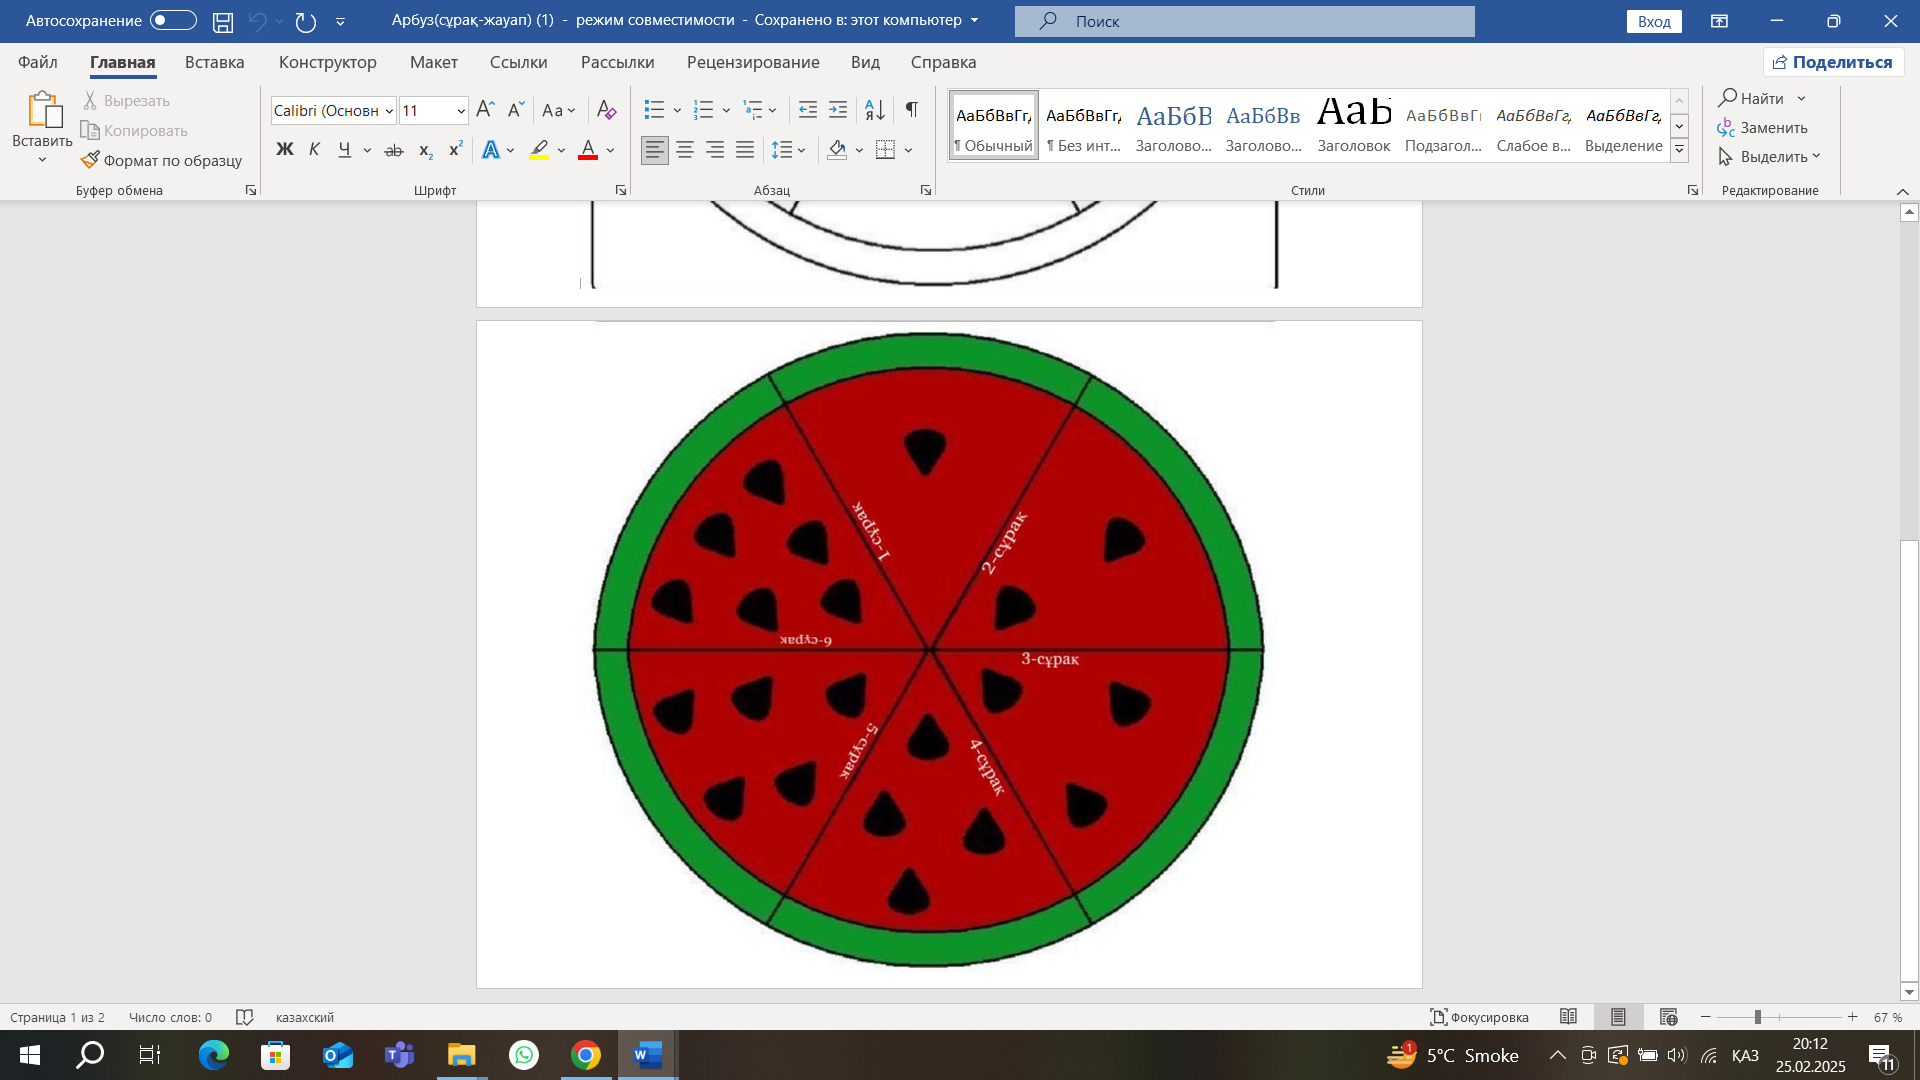Apply strikethrough formatting icon
1920x1080 pixels.
394,150
